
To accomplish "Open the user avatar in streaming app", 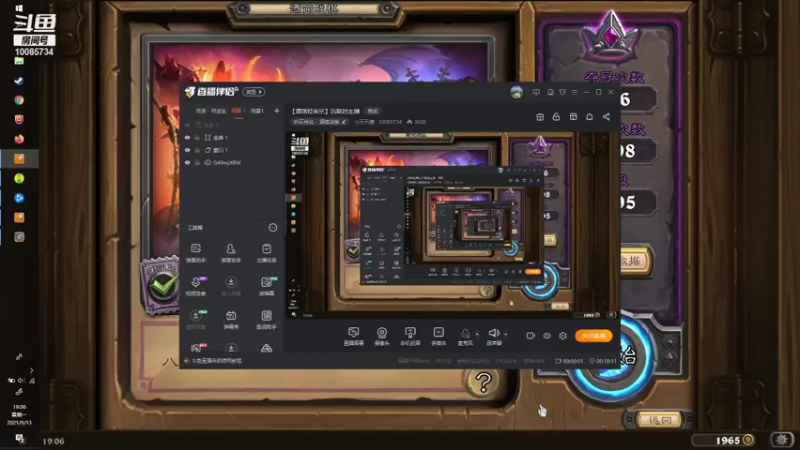I will [516, 92].
